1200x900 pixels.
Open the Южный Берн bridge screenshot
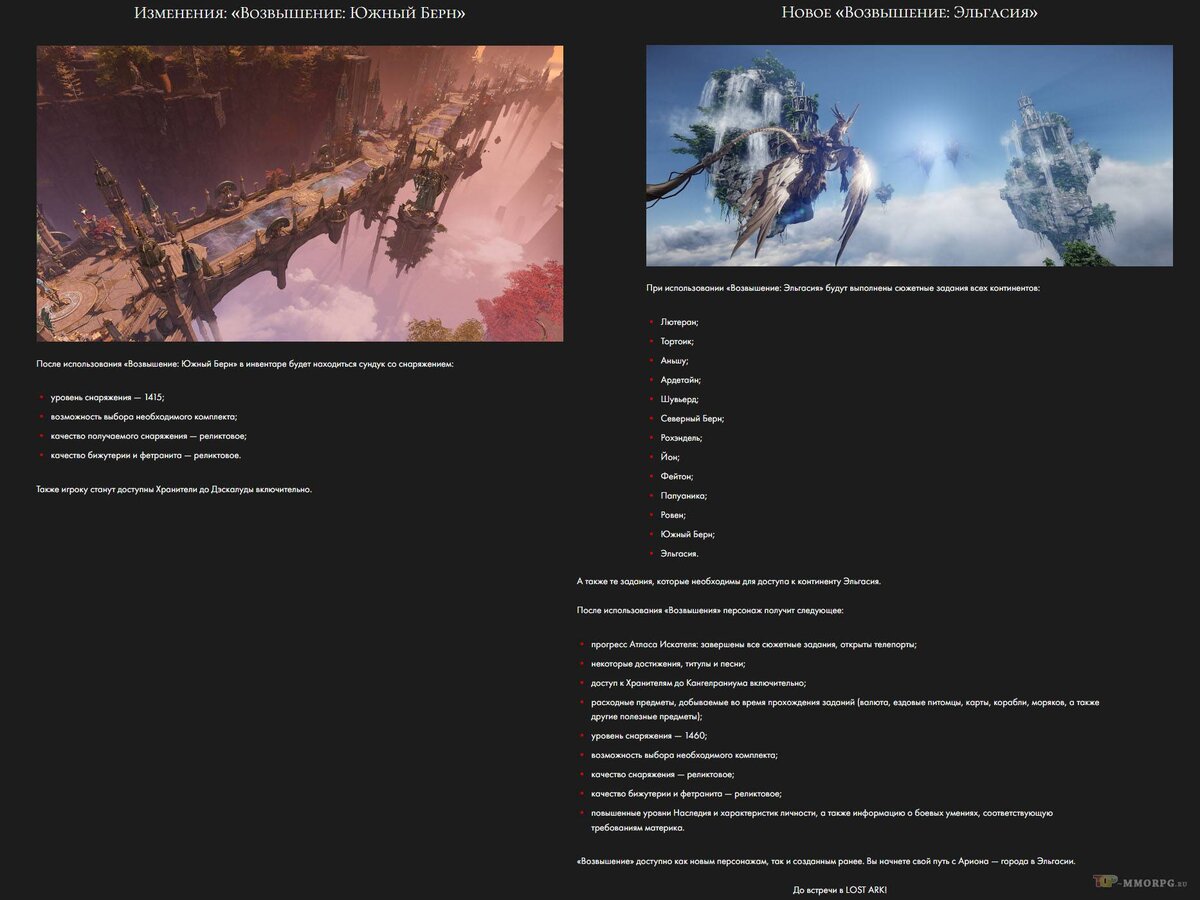(300, 193)
